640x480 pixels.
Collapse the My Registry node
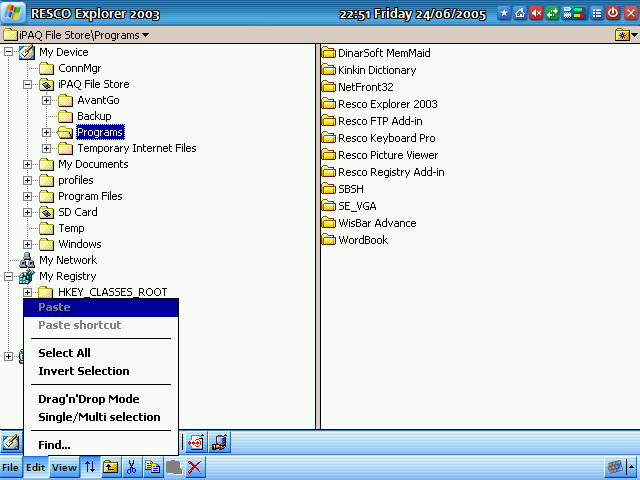pyautogui.click(x=8, y=276)
